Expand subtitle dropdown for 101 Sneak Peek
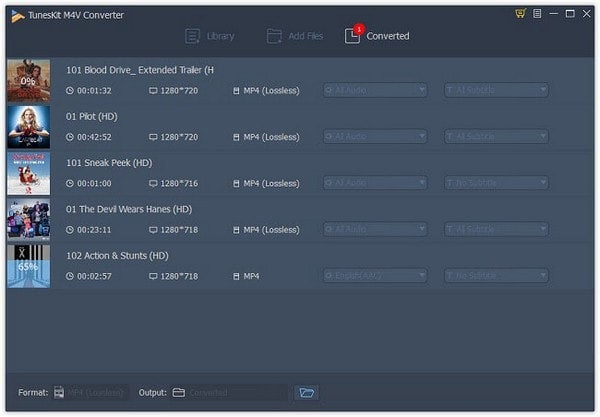This screenshot has width=600, height=417. [496, 183]
